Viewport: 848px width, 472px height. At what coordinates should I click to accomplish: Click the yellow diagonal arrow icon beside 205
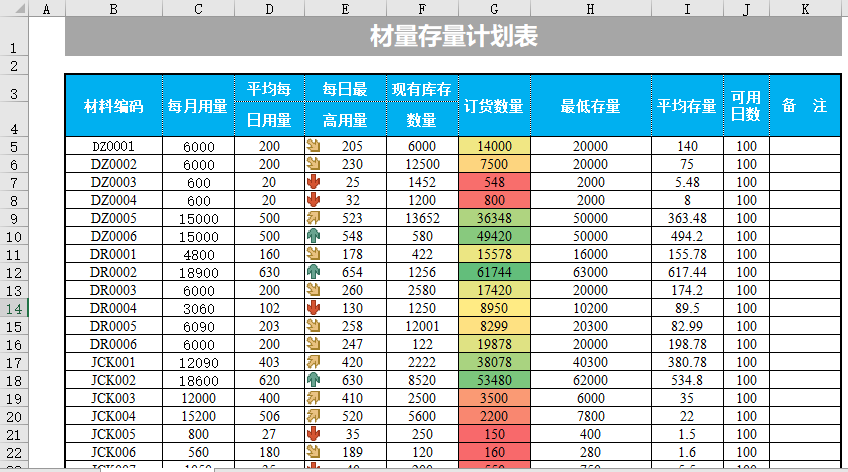(314, 146)
